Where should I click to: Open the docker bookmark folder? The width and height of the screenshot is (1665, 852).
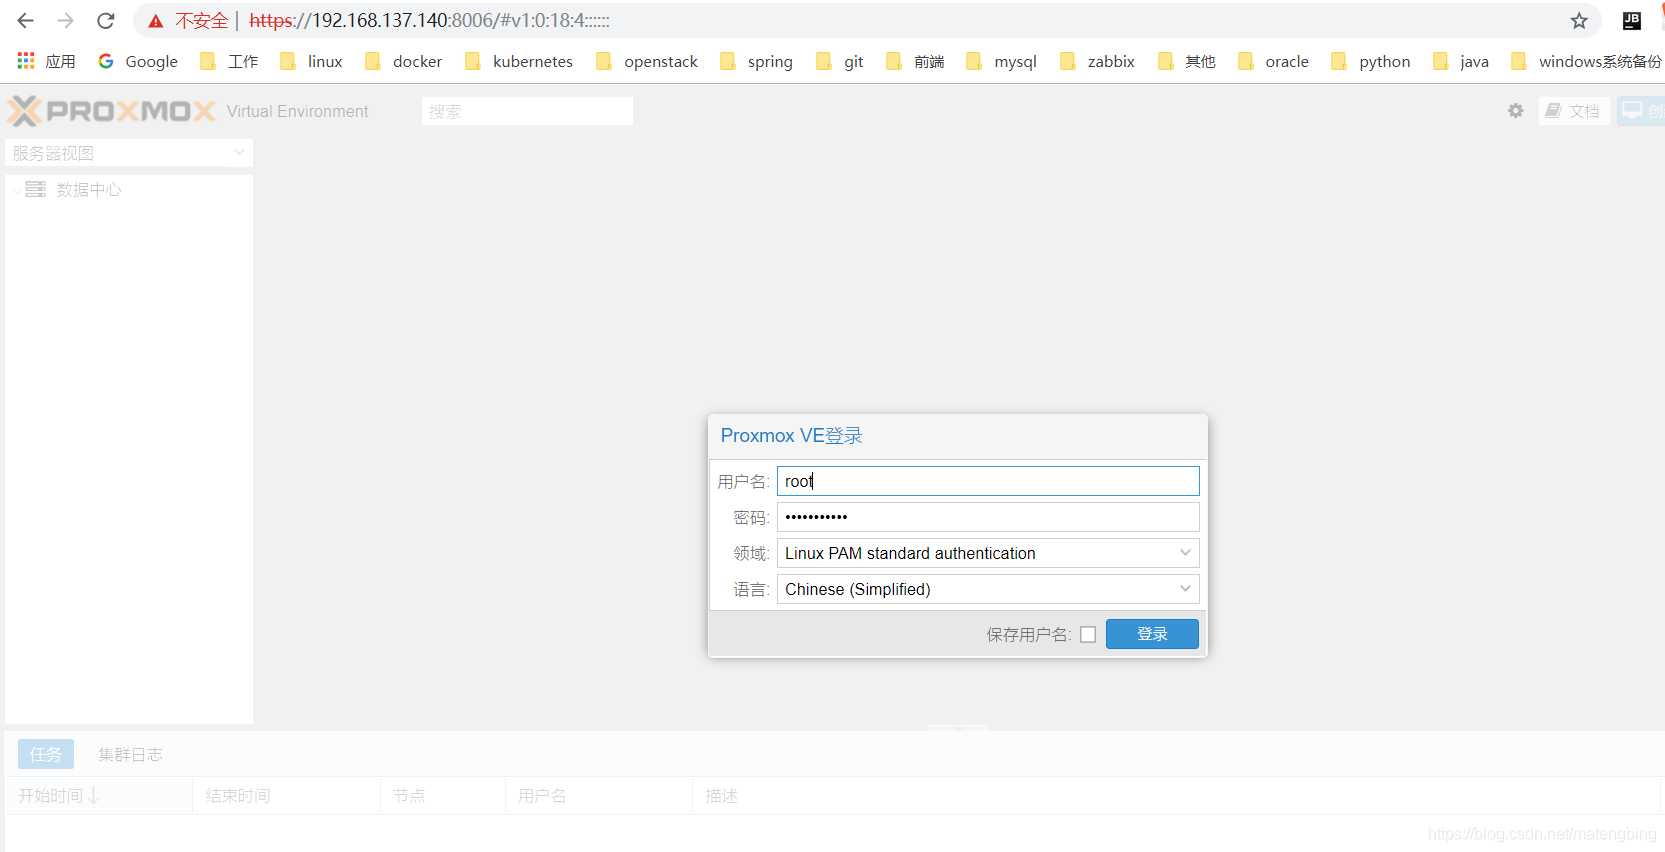pos(403,61)
